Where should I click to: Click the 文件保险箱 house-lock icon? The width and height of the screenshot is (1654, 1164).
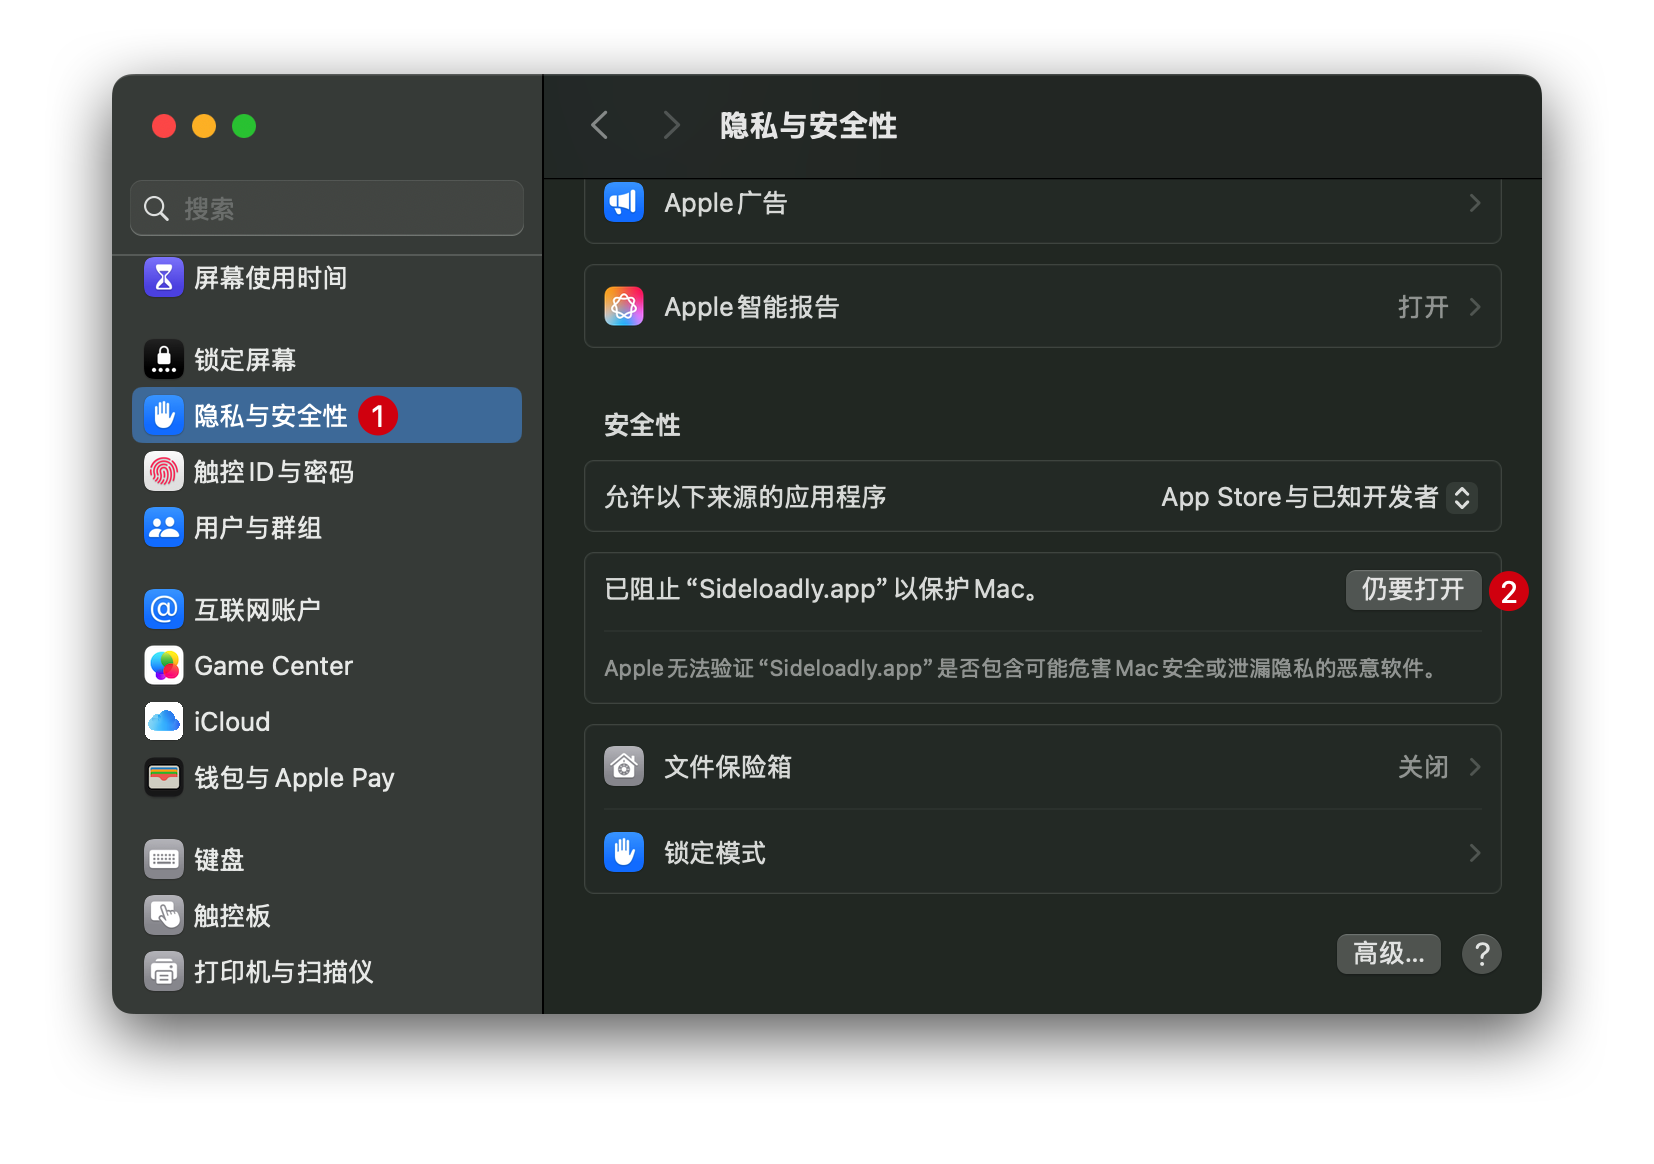coord(624,767)
